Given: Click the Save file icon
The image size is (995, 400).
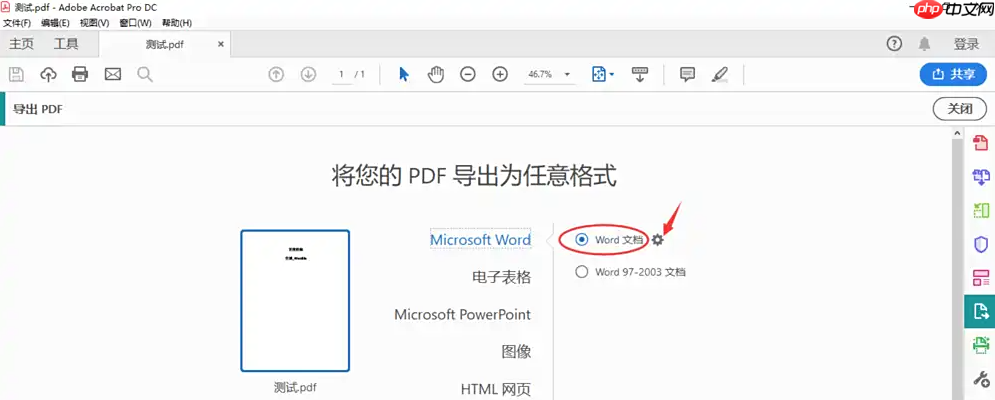Looking at the screenshot, I should pyautogui.click(x=16, y=74).
